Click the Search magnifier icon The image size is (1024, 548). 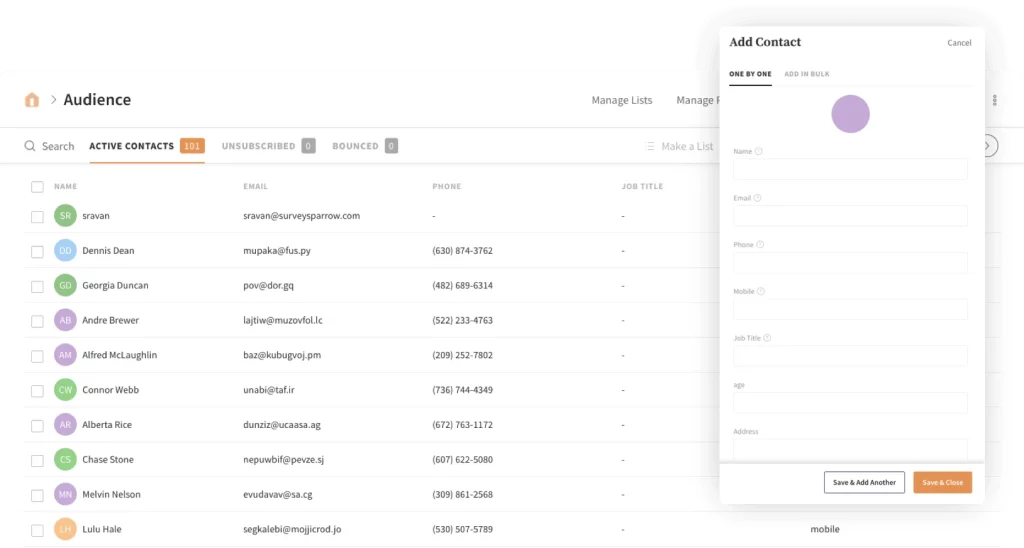(30, 146)
